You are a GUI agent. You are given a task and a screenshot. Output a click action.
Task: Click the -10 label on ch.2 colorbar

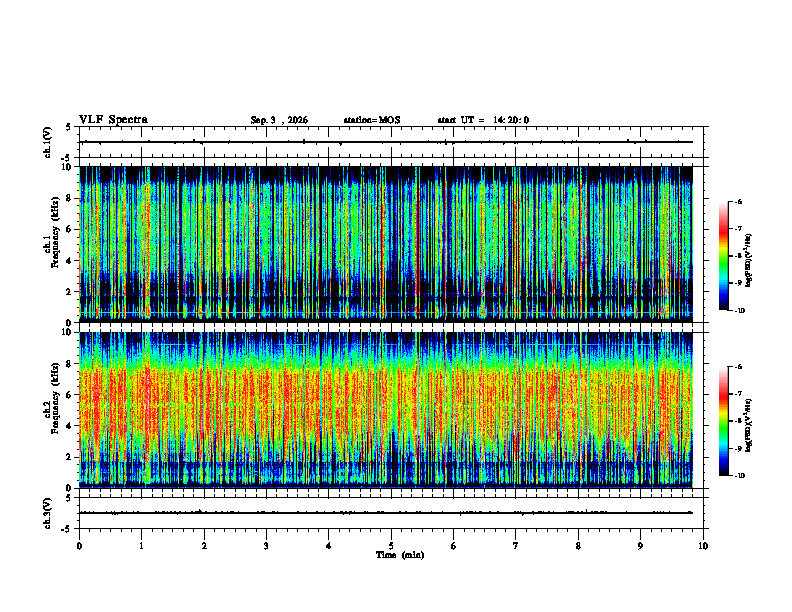(x=739, y=476)
